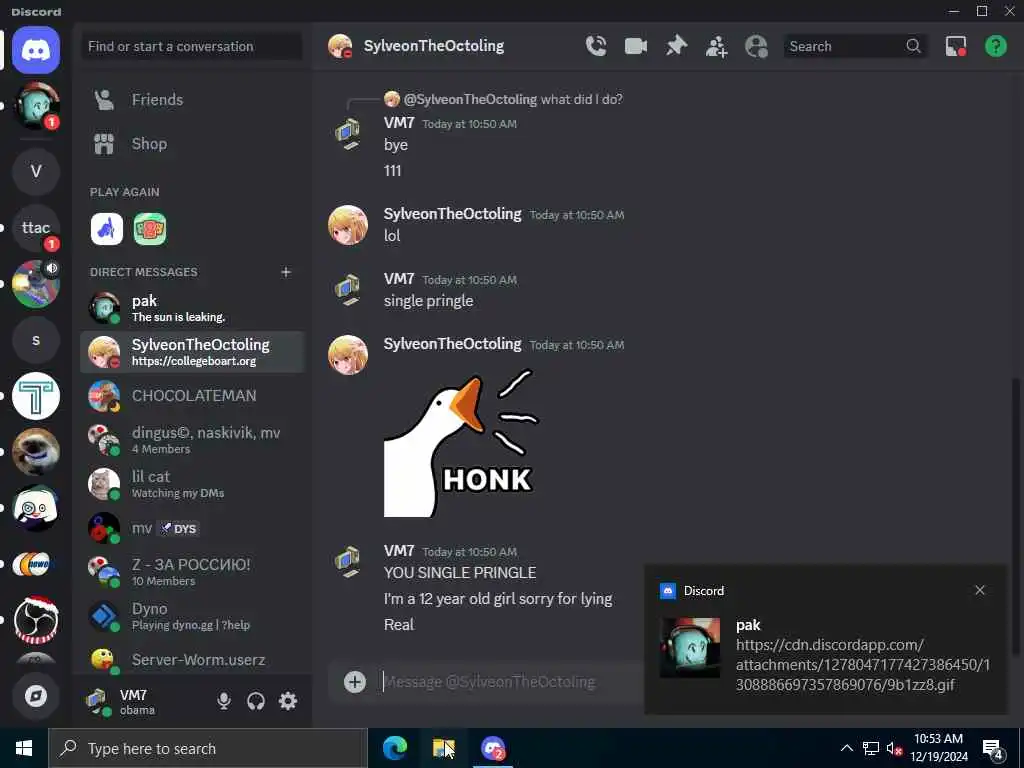Click VM7 username on 'single pringle' message

399,279
